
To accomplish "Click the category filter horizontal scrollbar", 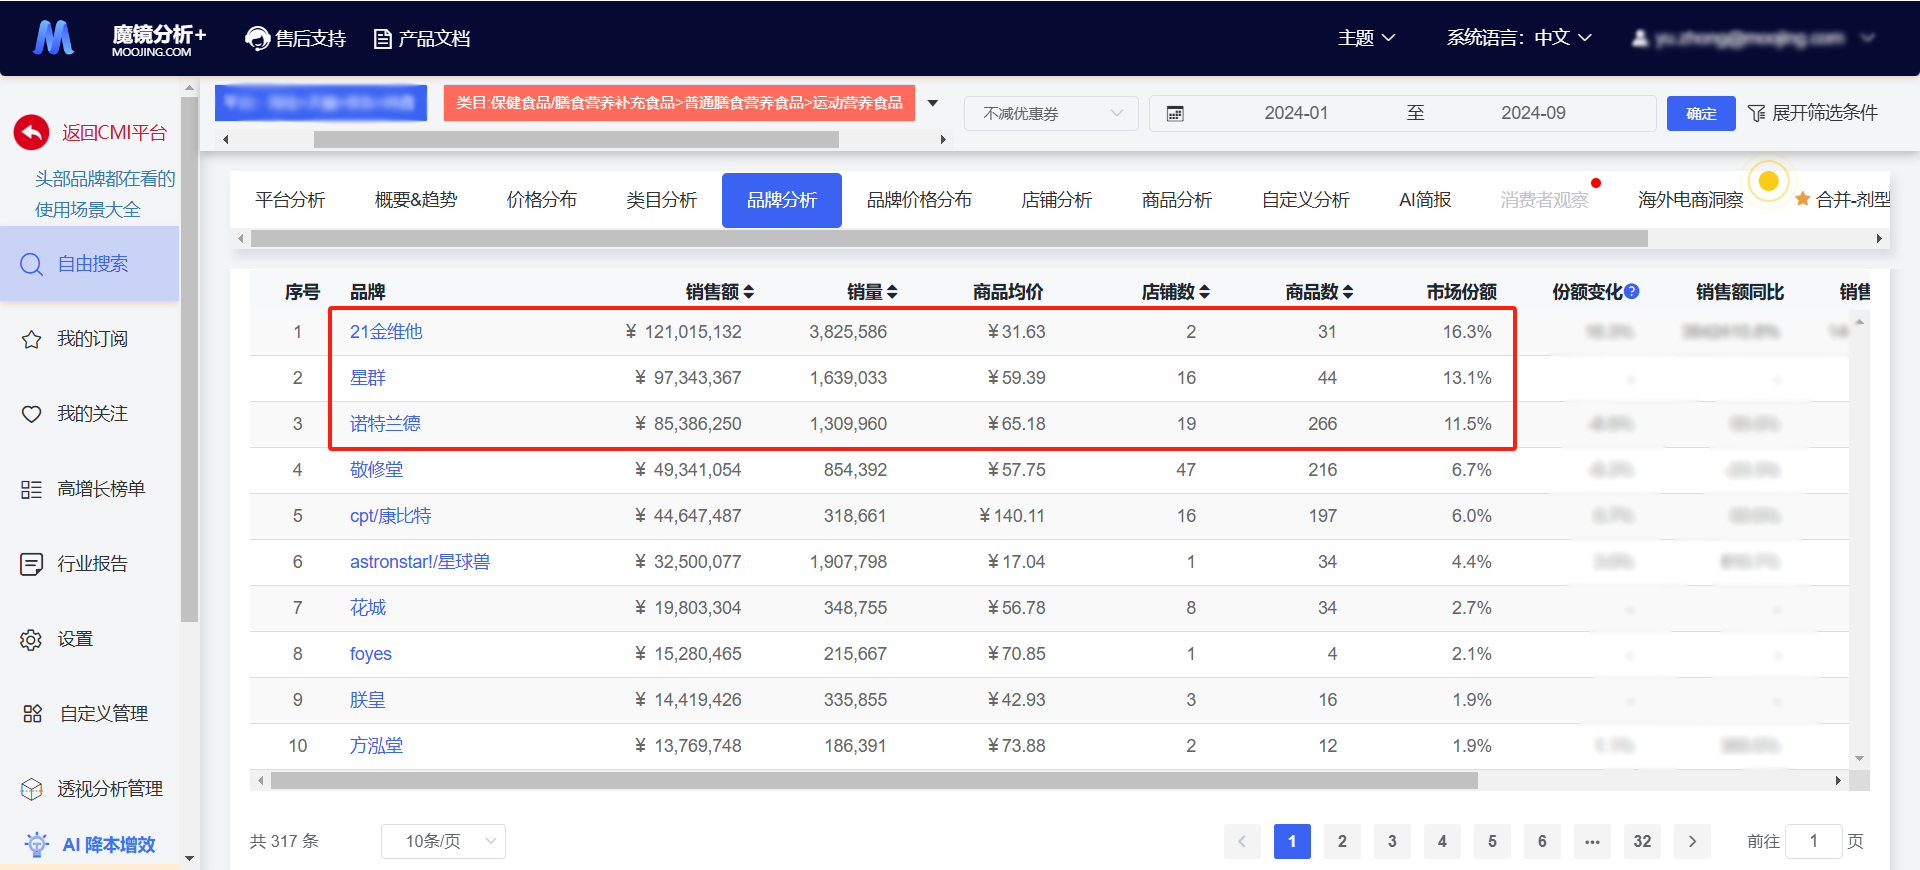I will (x=576, y=140).
